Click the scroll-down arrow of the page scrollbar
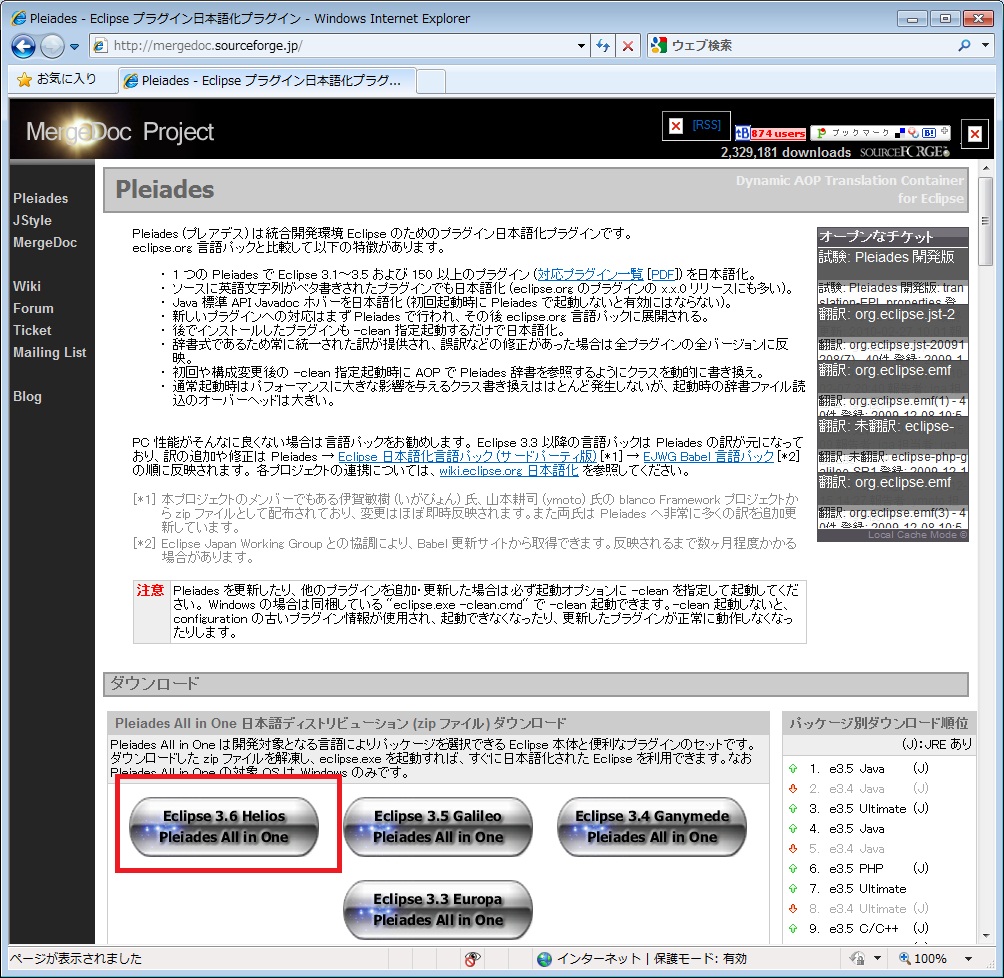1004x978 pixels. pyautogui.click(x=985, y=936)
